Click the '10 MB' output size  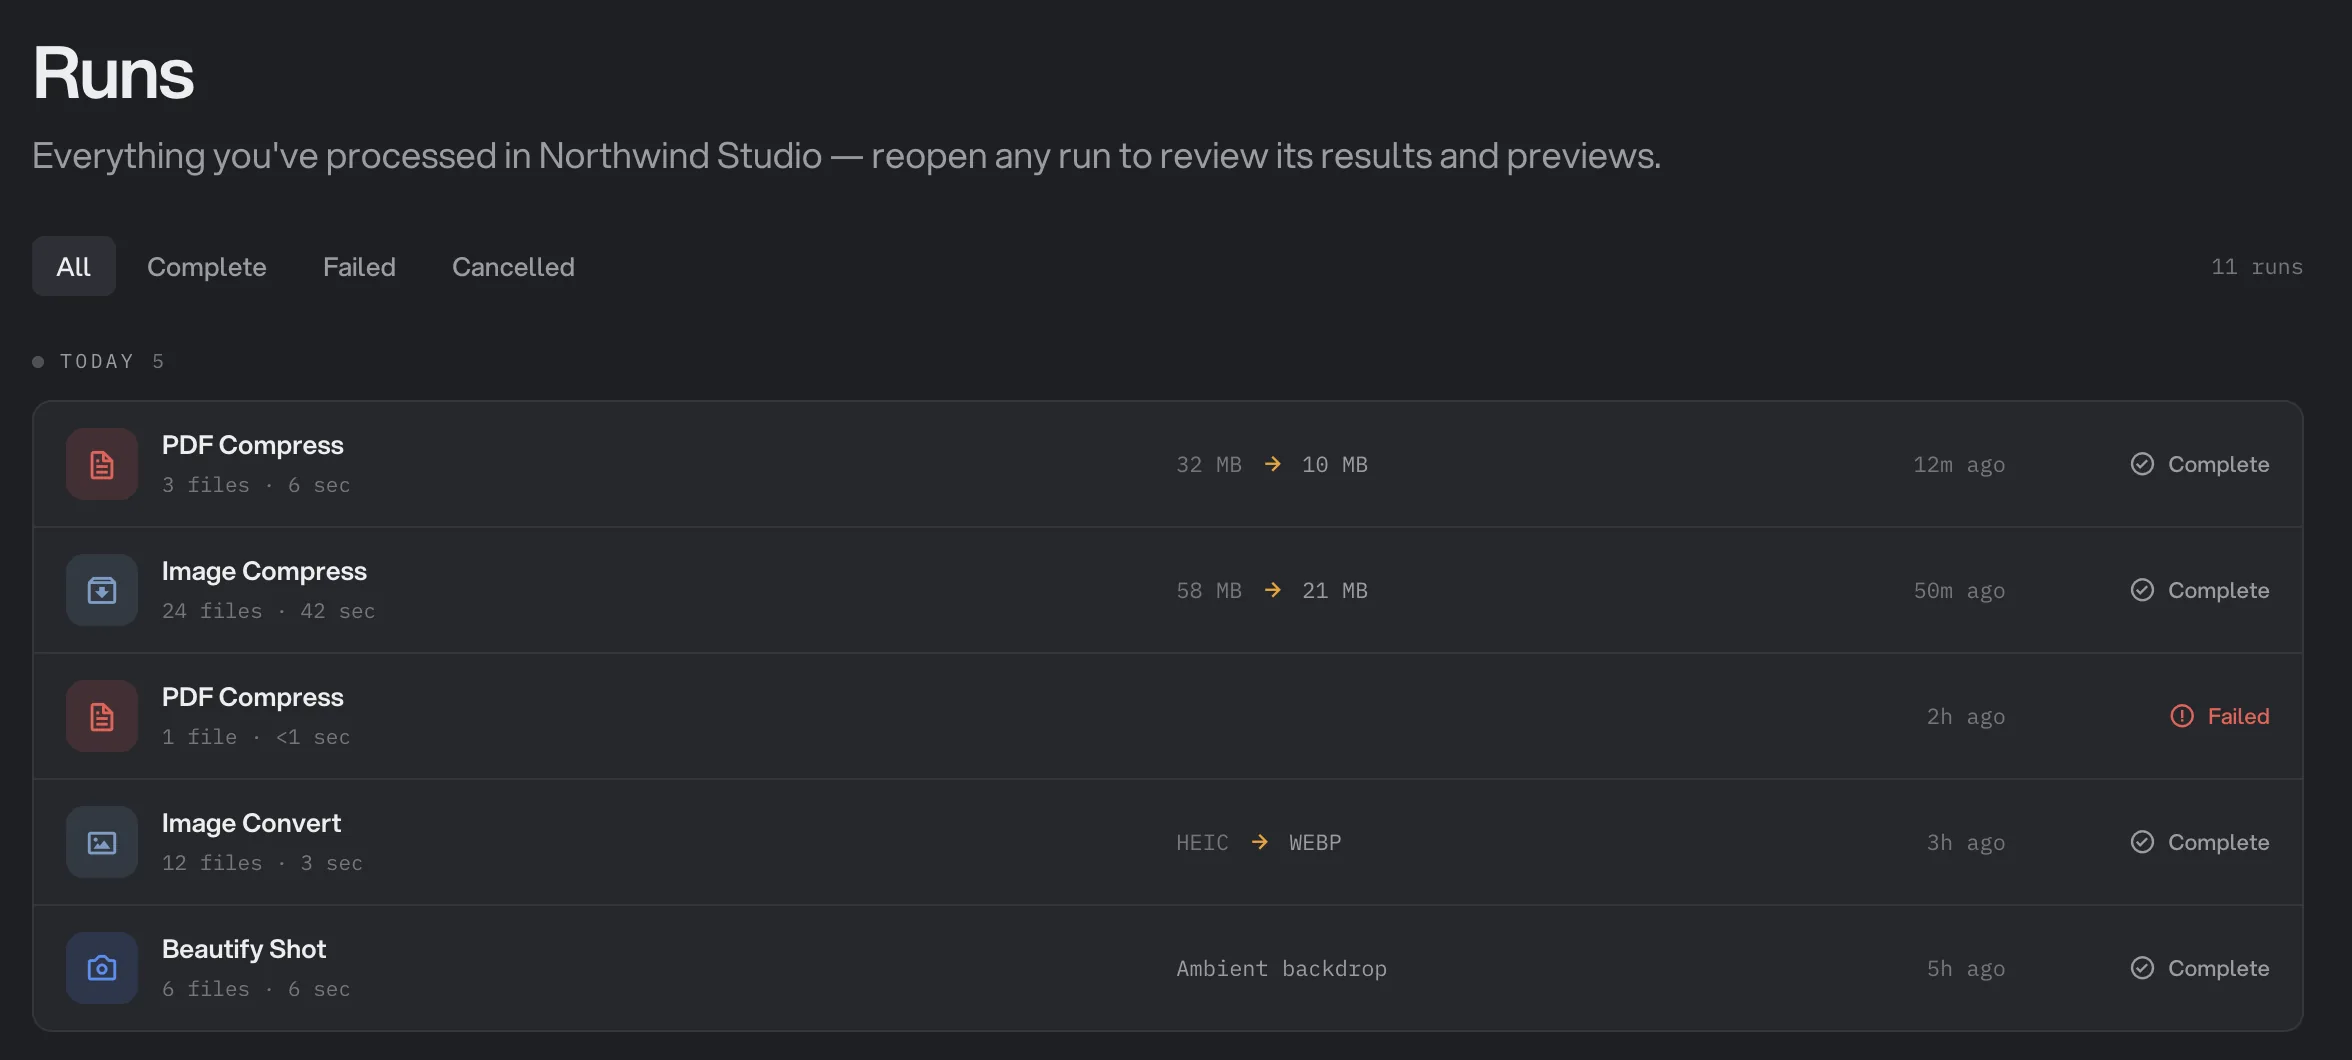point(1334,465)
